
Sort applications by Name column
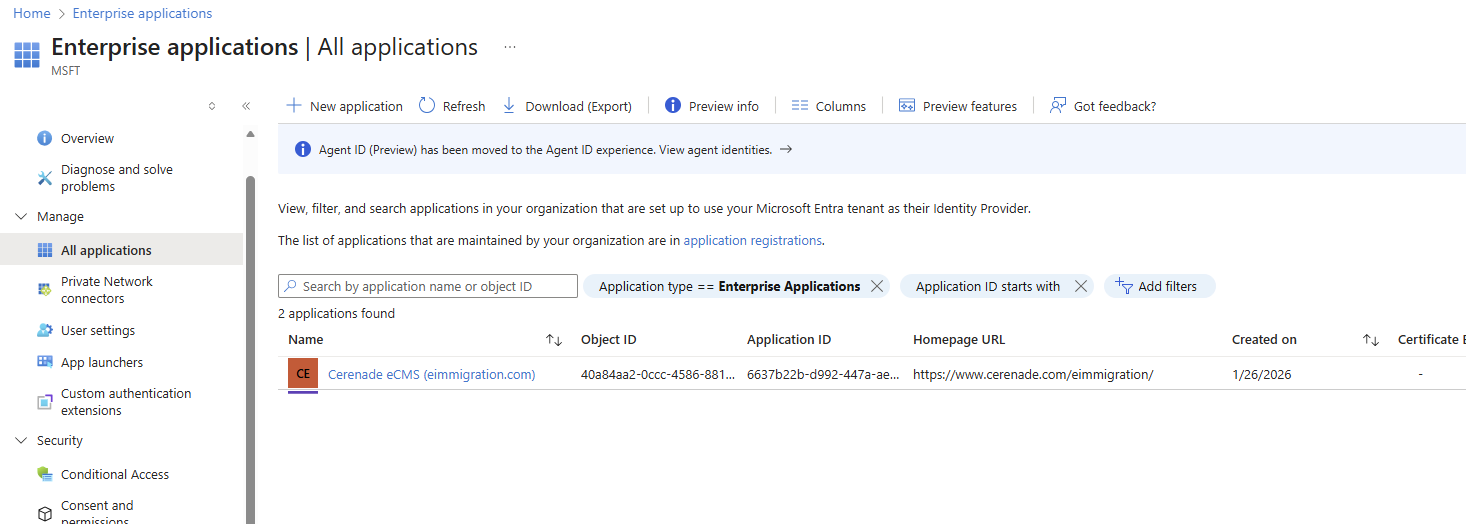tap(553, 340)
